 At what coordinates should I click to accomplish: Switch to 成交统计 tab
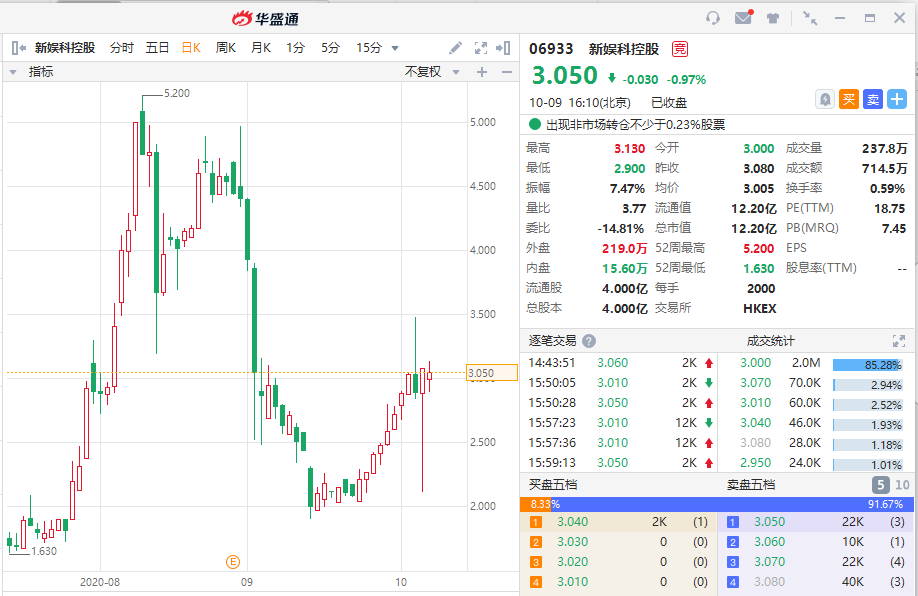[x=770, y=341]
